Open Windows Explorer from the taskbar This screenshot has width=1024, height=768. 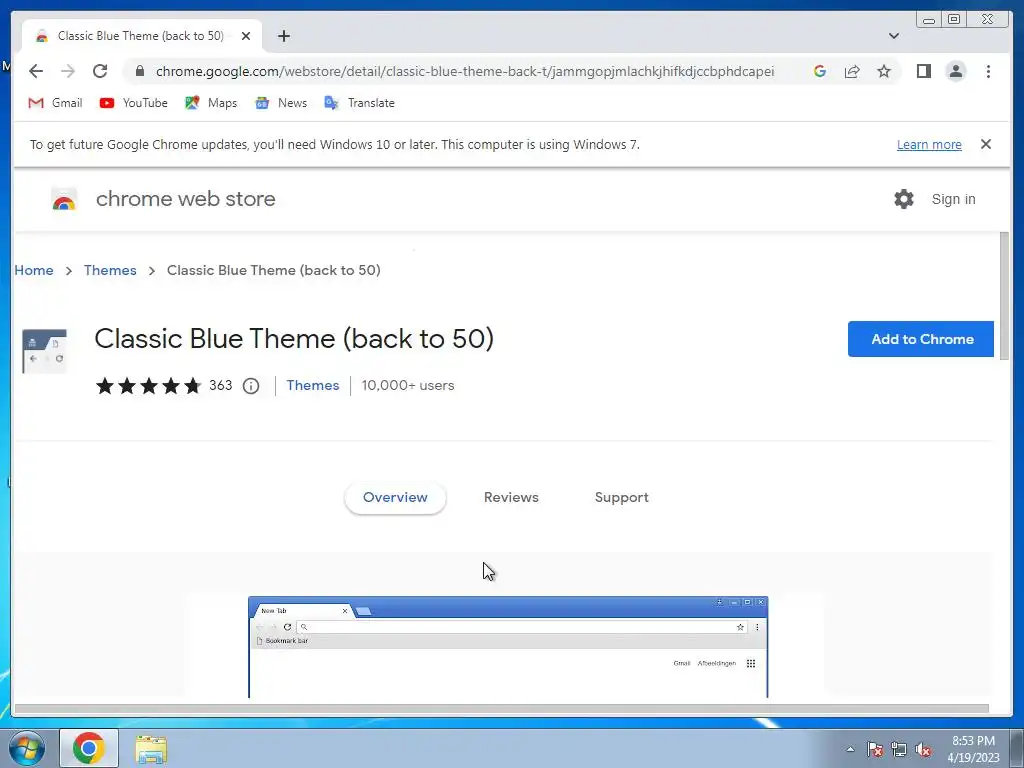click(x=151, y=749)
